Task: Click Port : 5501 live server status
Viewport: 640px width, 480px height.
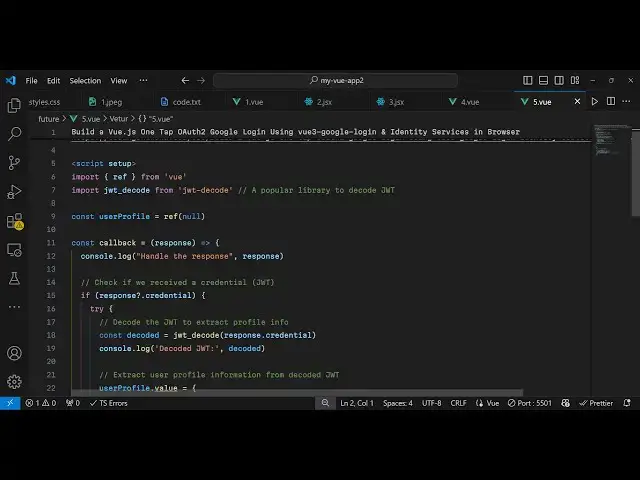Action: [530, 403]
